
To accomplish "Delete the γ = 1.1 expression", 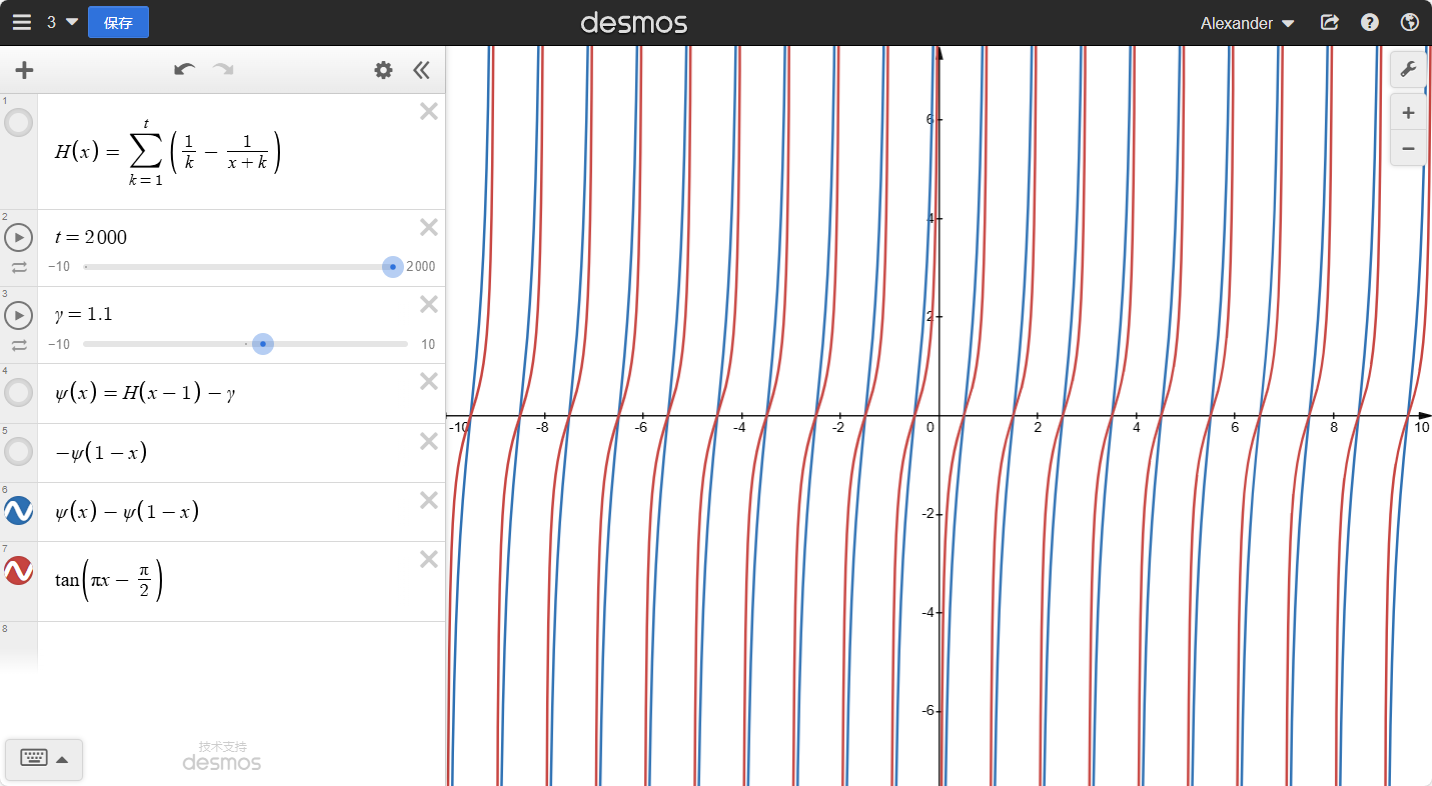I will tap(429, 305).
